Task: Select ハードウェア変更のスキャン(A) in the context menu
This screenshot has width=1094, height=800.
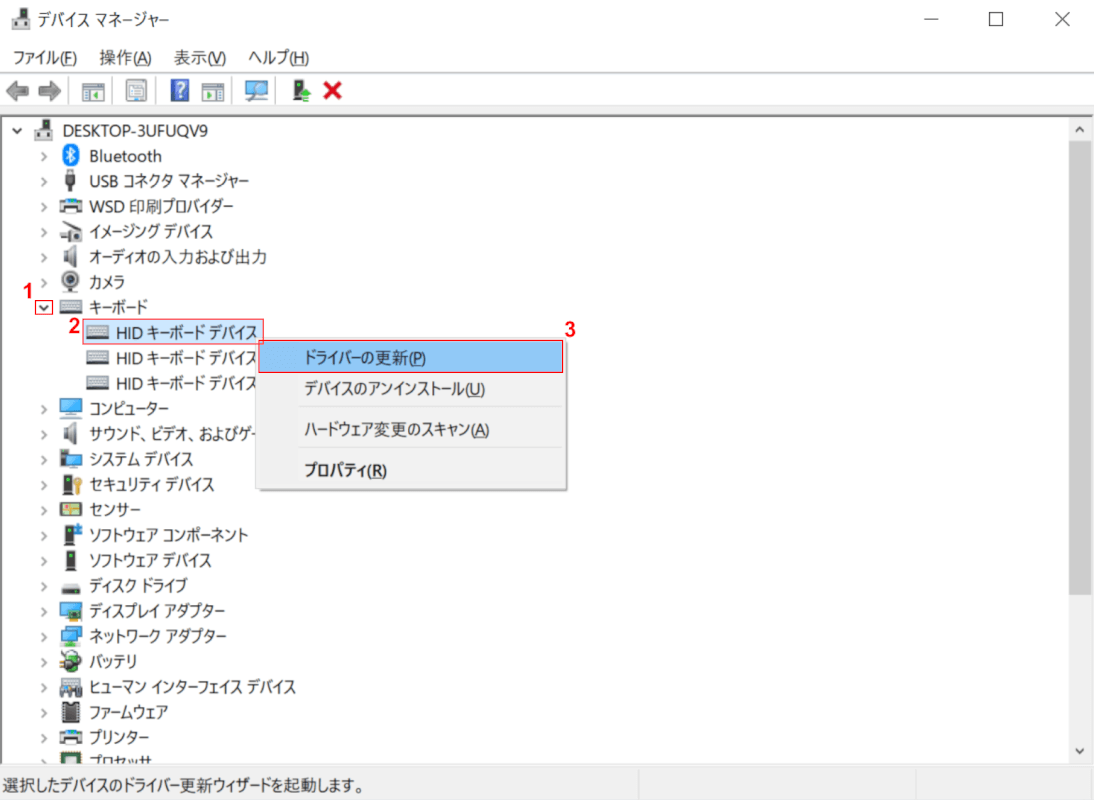Action: [396, 430]
